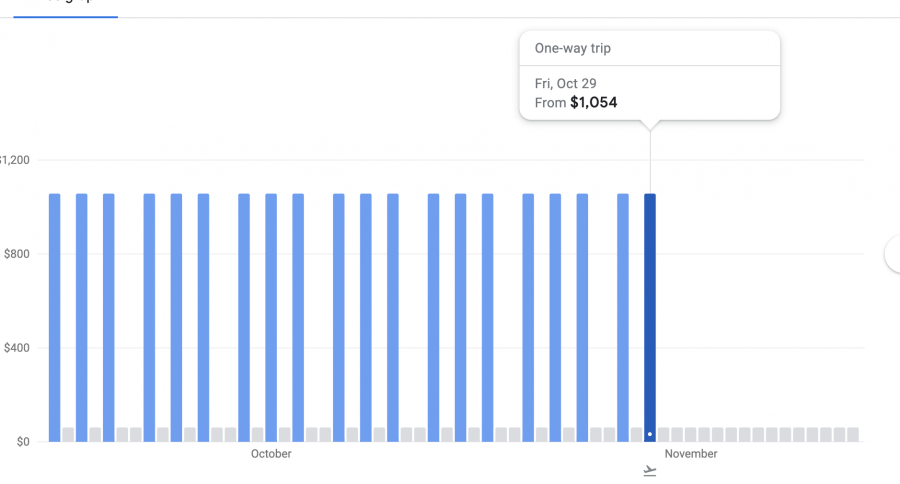The width and height of the screenshot is (900, 484).
Task: Click the gray bar just right of highlighted bar
Action: pos(664,435)
